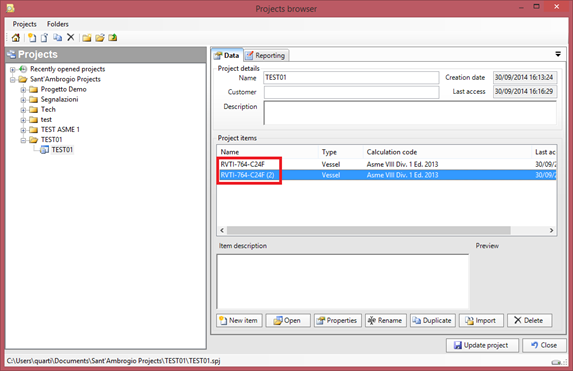Click the Last access date field
Image resolution: width=573 pixels, height=371 pixels.
coord(525,91)
